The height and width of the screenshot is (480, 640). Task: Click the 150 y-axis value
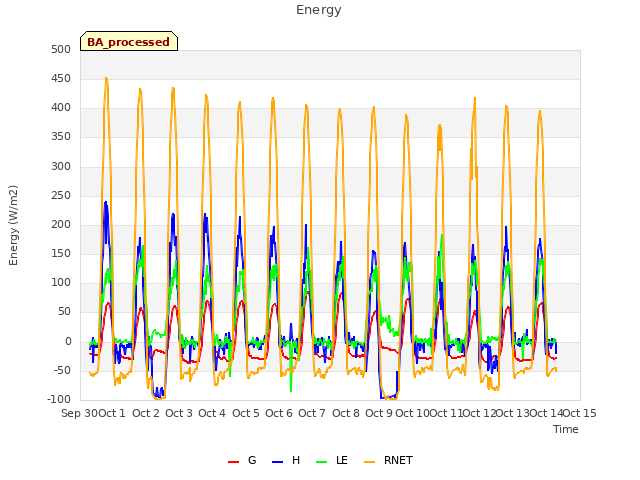coord(61,254)
